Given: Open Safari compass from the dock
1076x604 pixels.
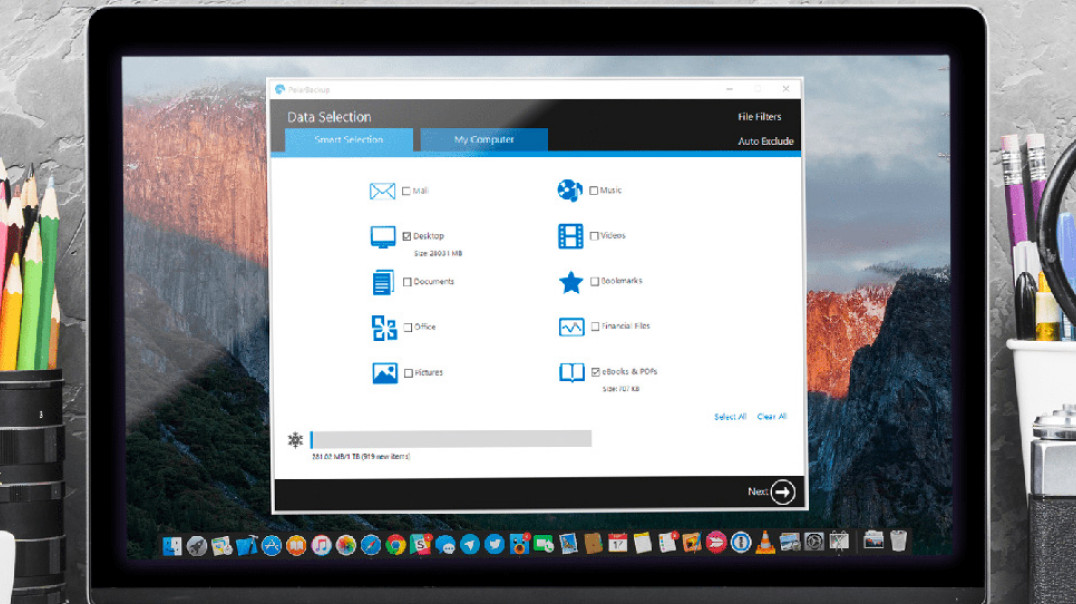Looking at the screenshot, I should [371, 546].
